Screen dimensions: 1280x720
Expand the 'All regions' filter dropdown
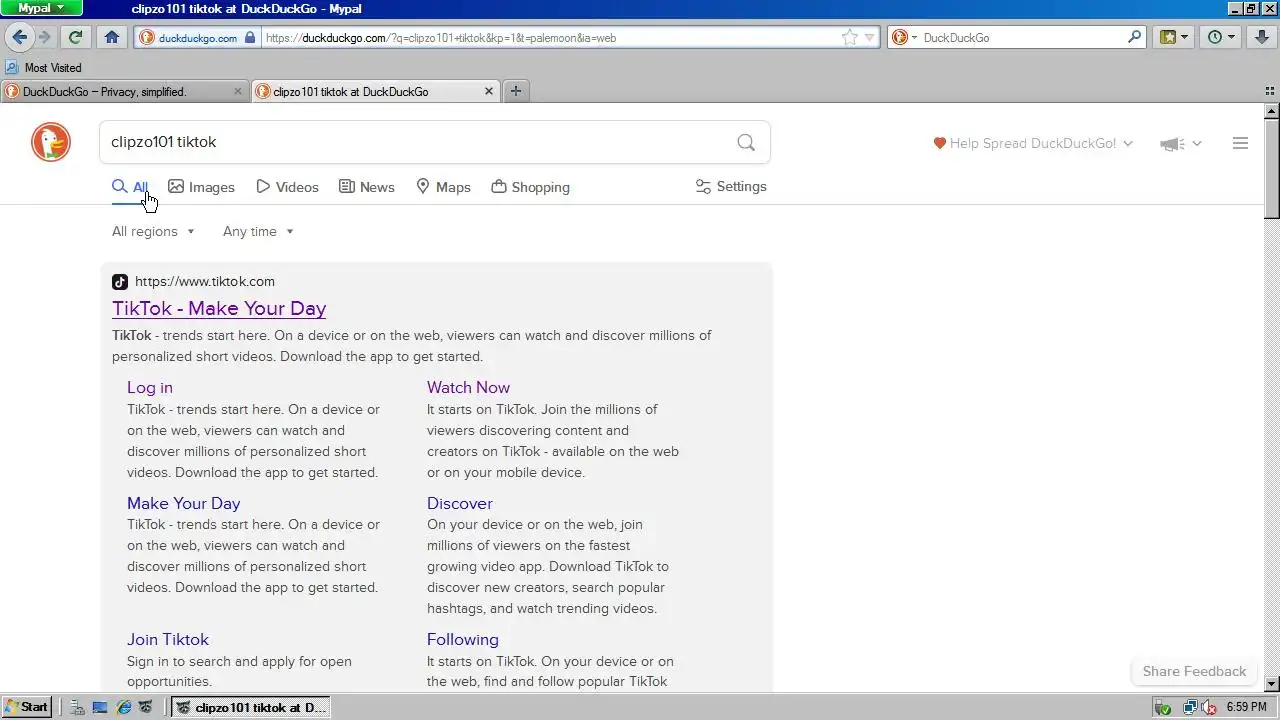[153, 231]
